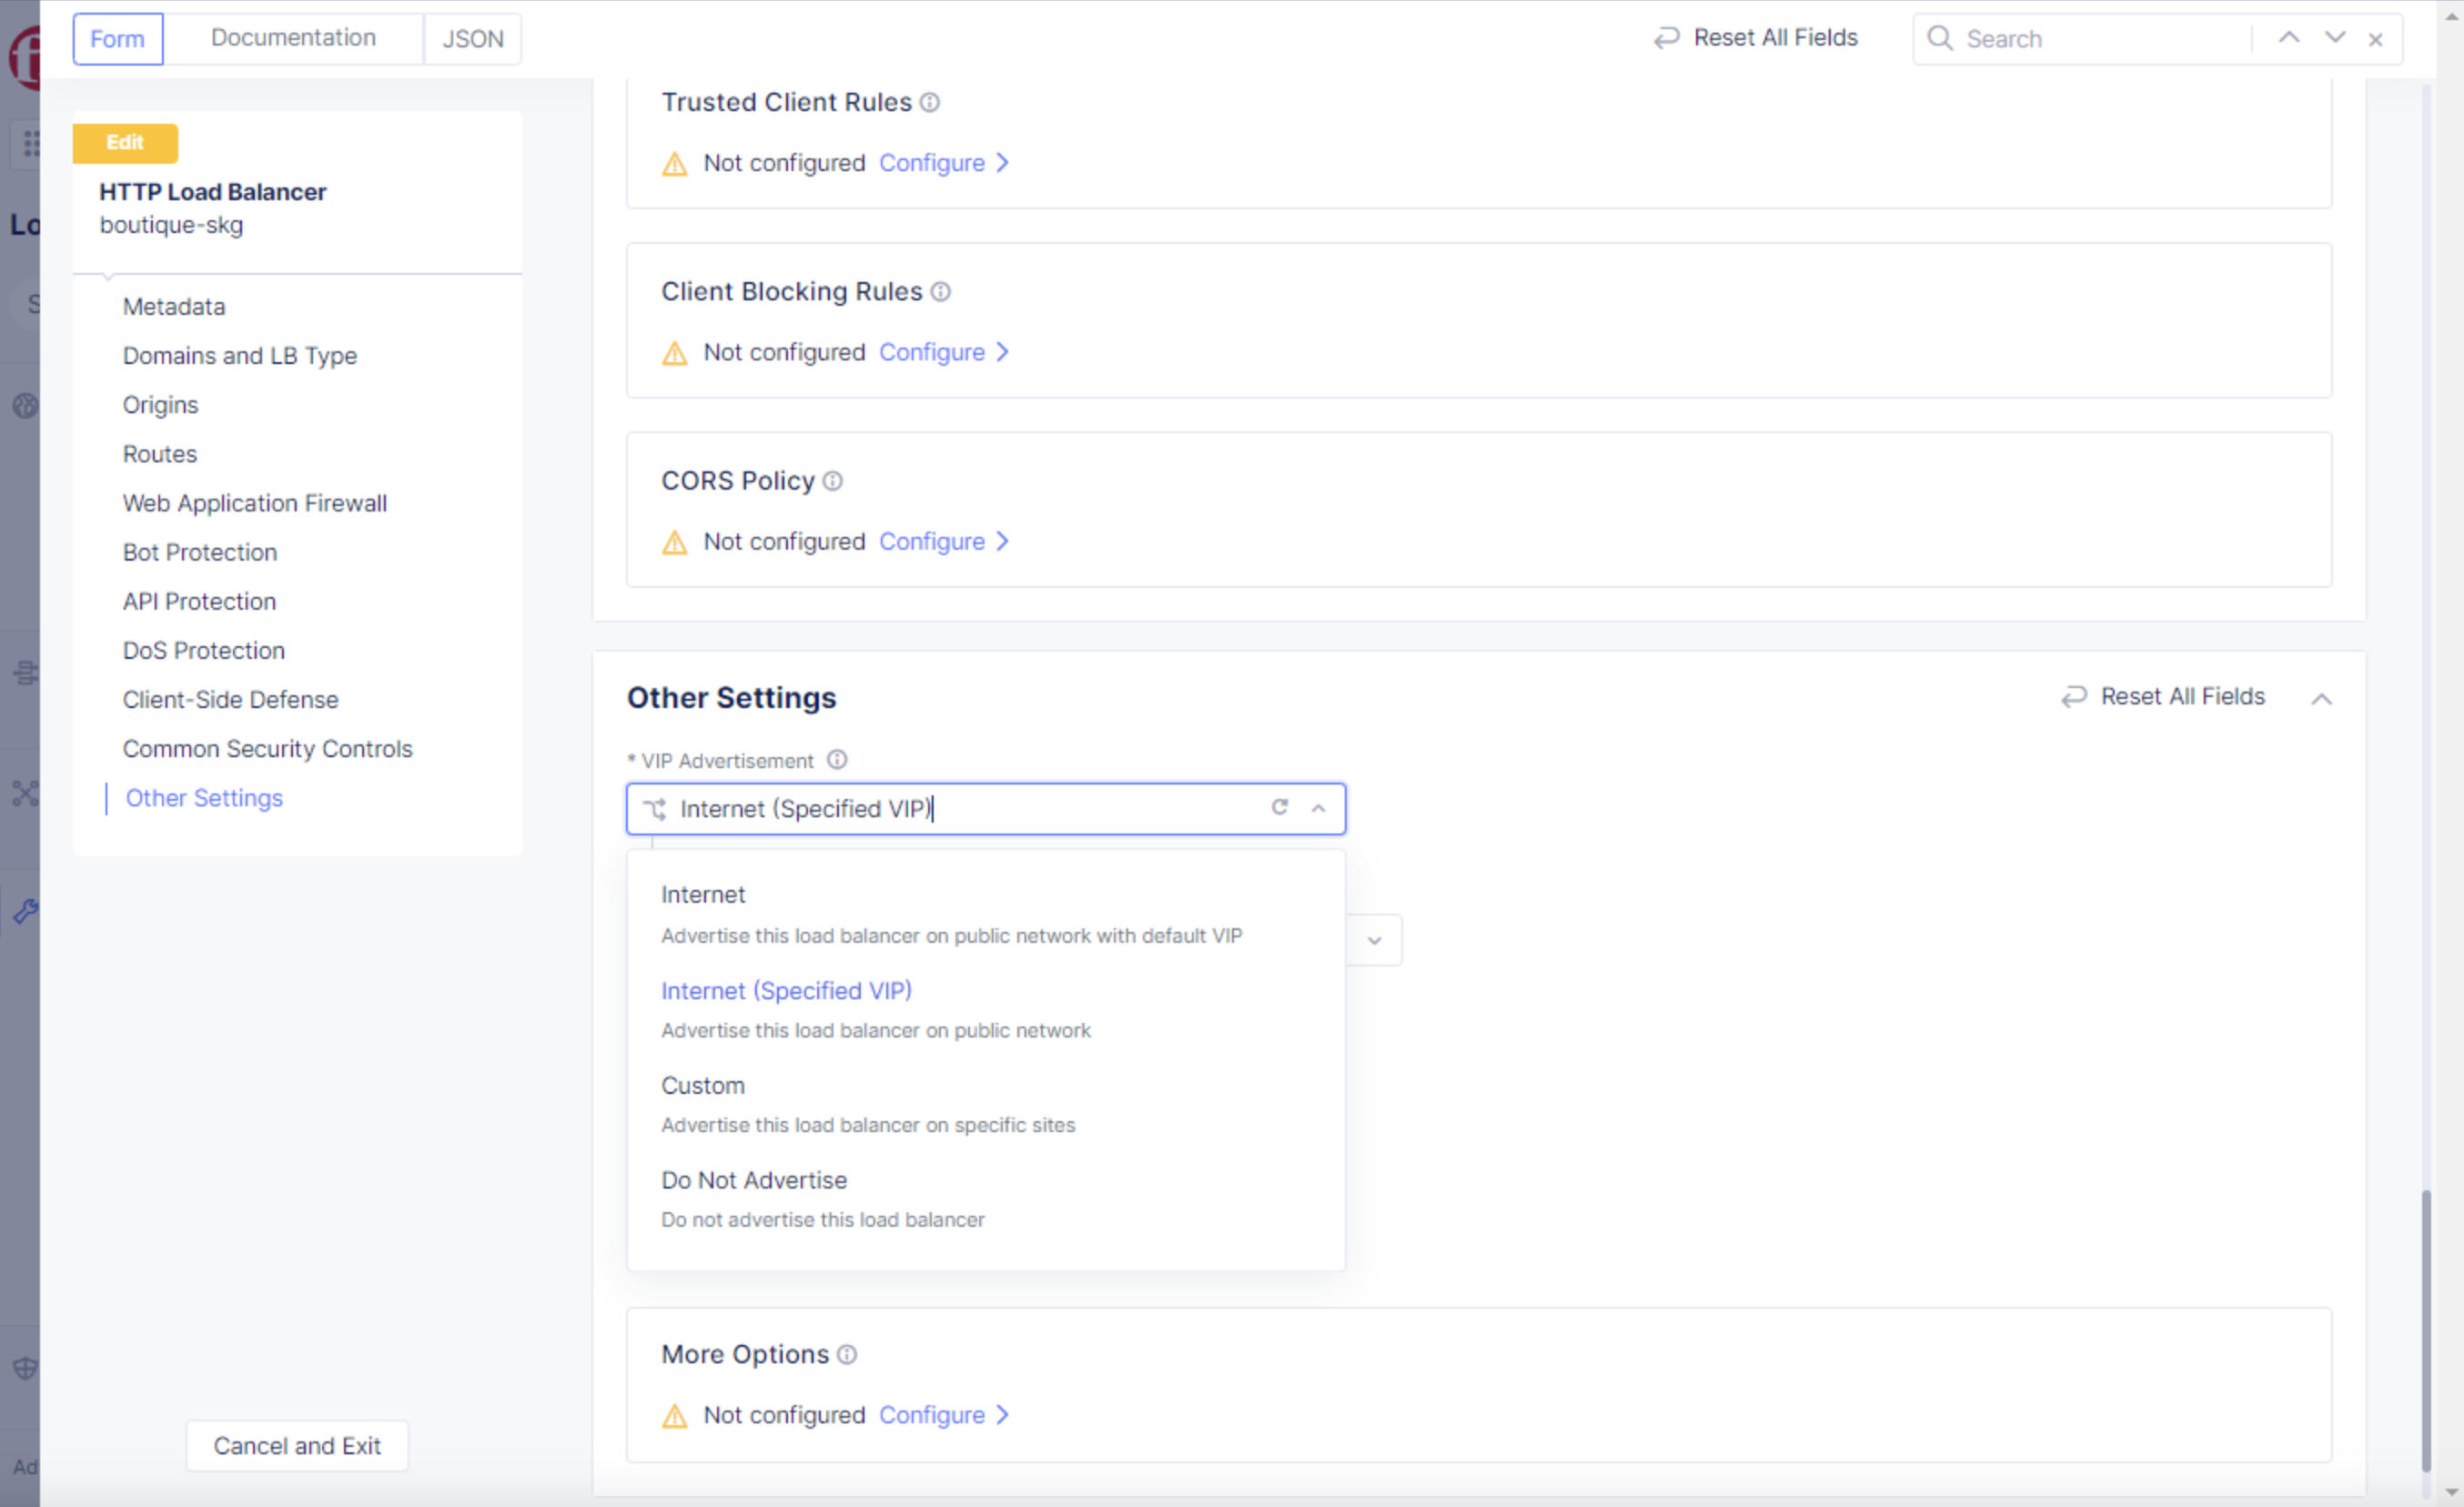Screen dimensions: 2464x1507
Task: Open the apps grid icon in the sidebar
Action: tap(31, 143)
